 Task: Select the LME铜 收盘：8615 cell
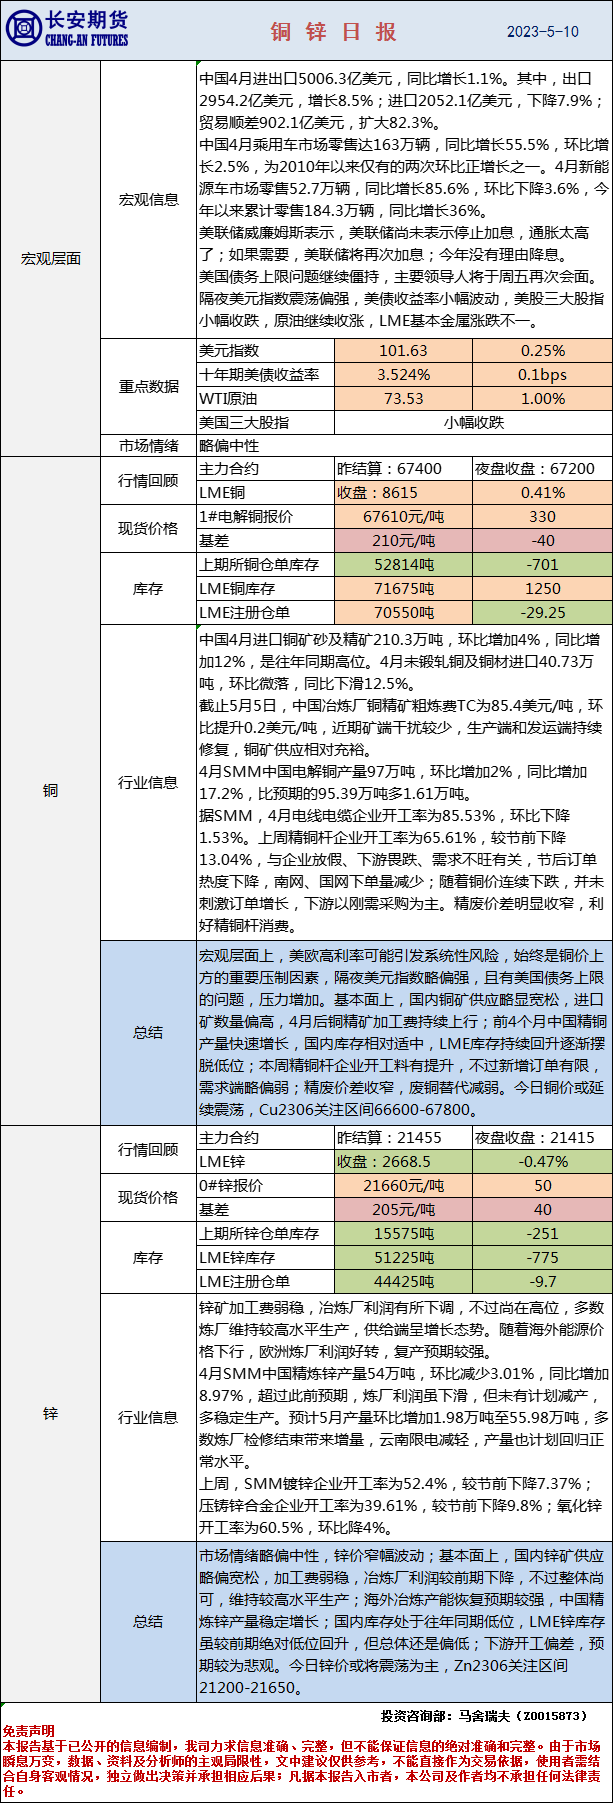(403, 493)
